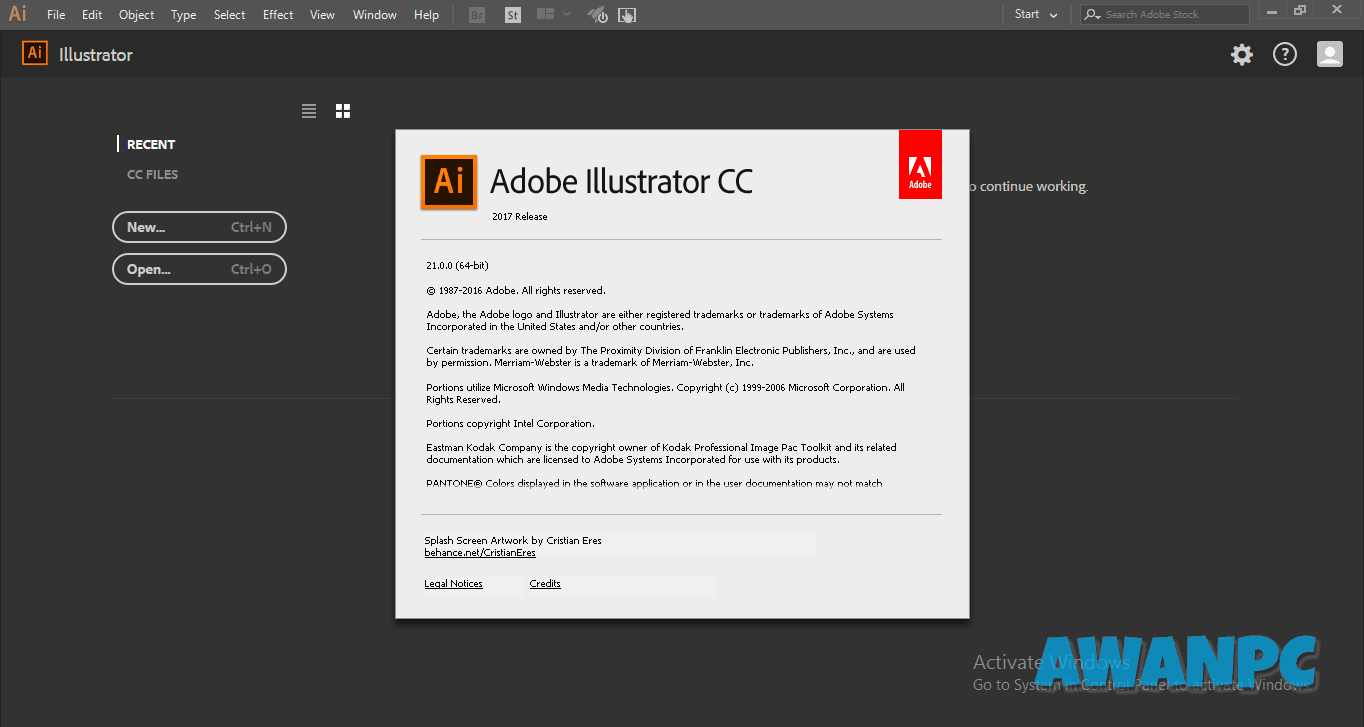Open the Legal Notices link
Image resolution: width=1364 pixels, height=727 pixels.
coord(453,584)
